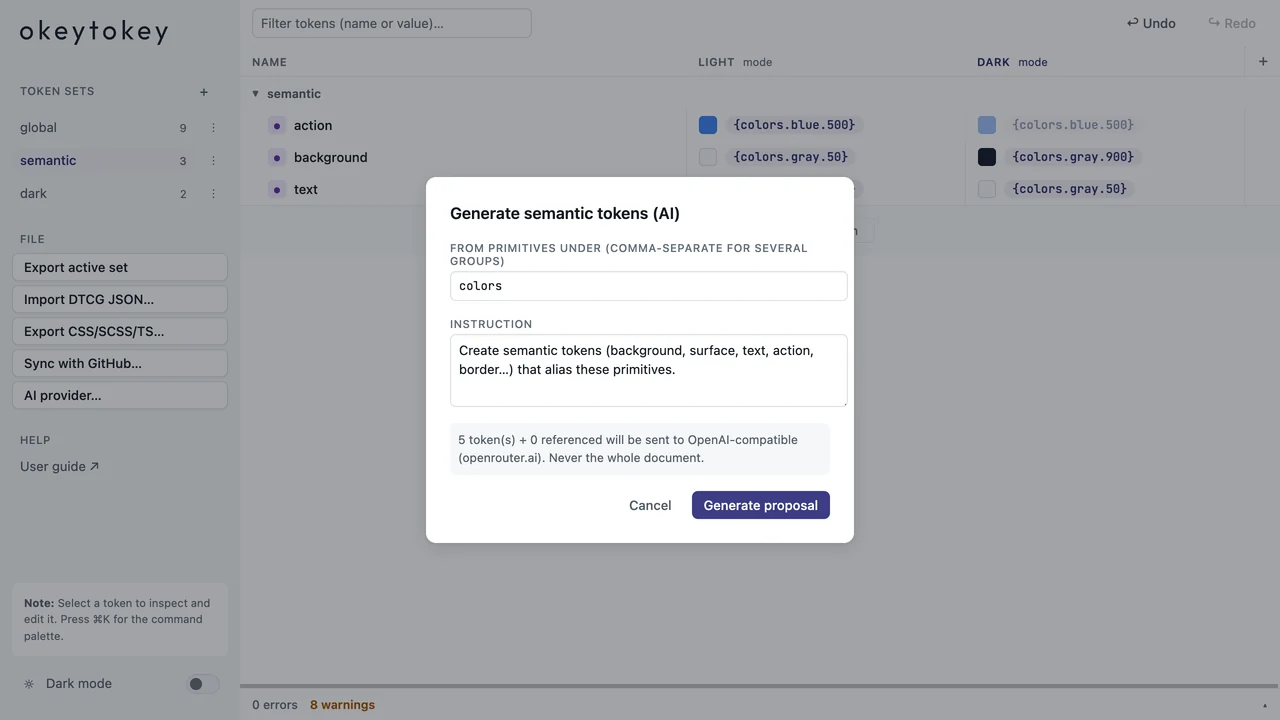
Task: Click the Redo button
Action: 1232,23
